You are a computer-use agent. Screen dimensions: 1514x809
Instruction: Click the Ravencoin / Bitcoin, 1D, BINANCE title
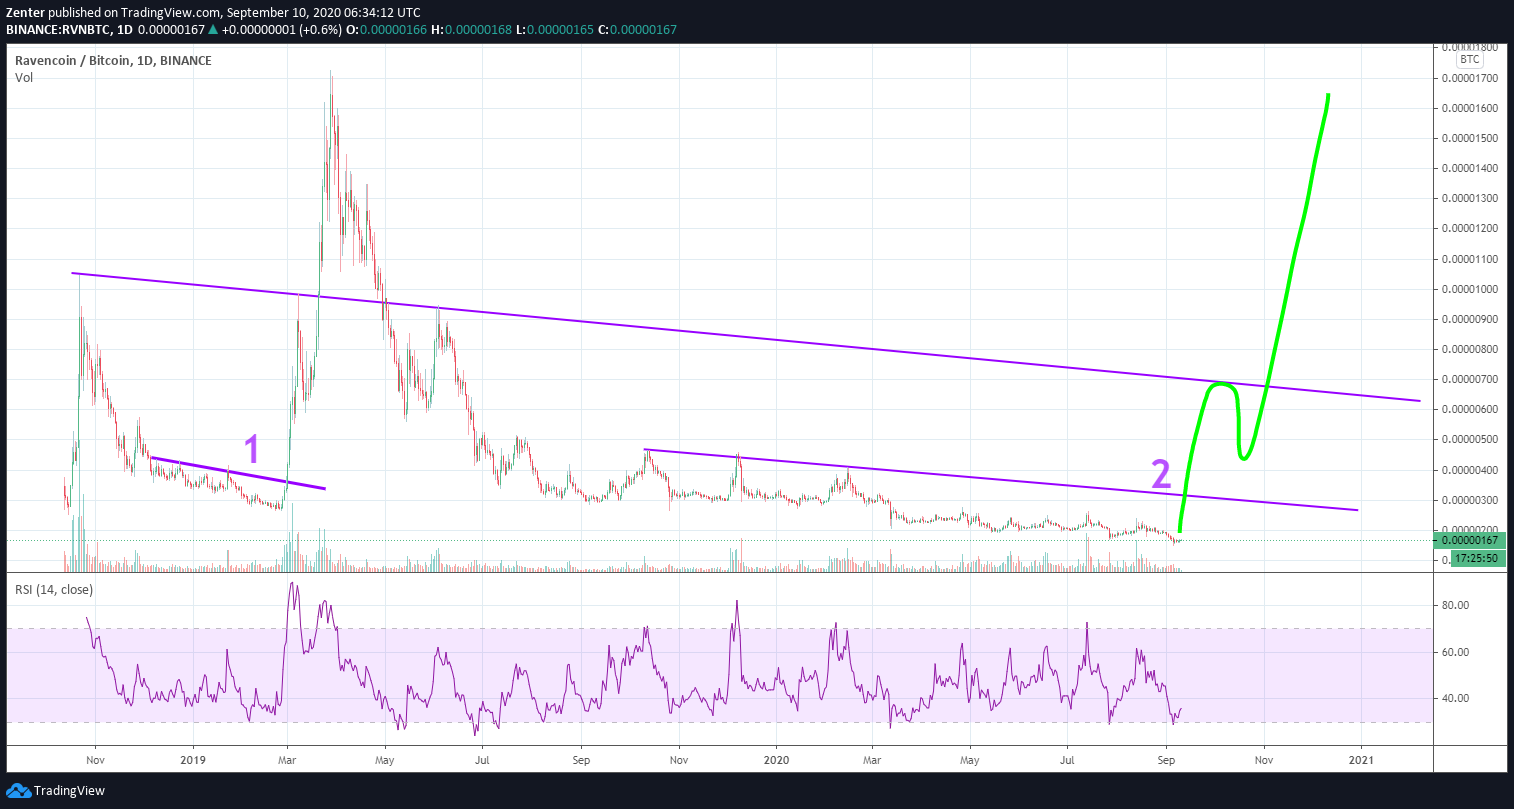(113, 61)
